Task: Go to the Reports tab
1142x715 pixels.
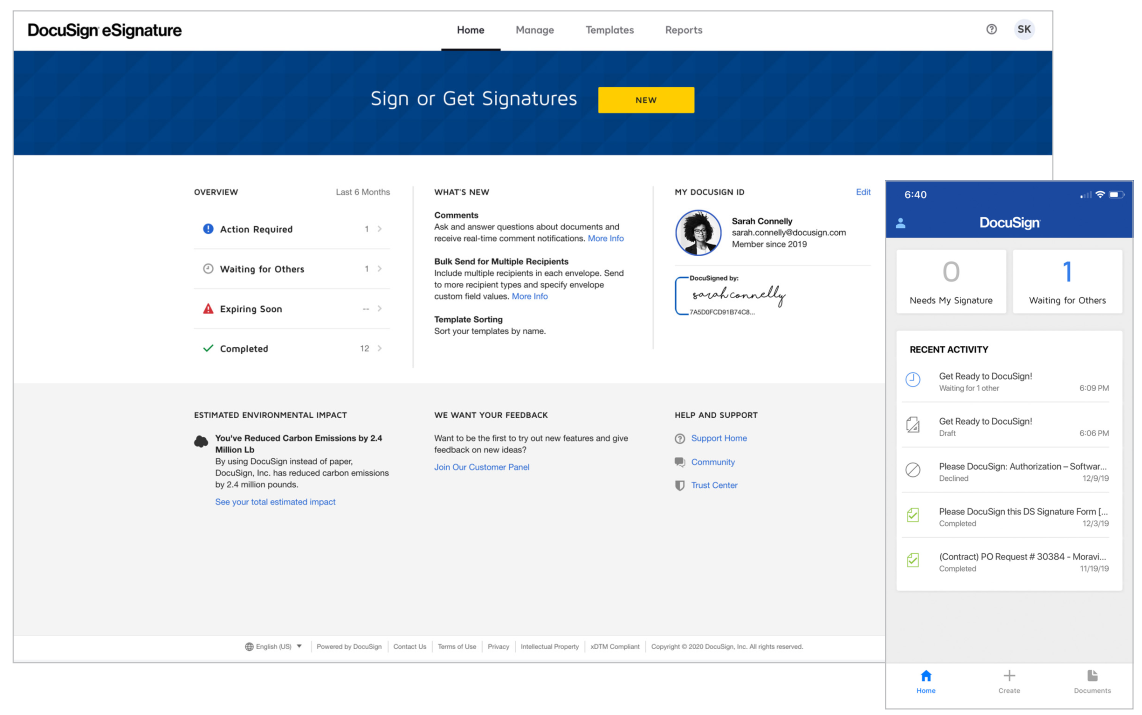Action: (x=684, y=30)
